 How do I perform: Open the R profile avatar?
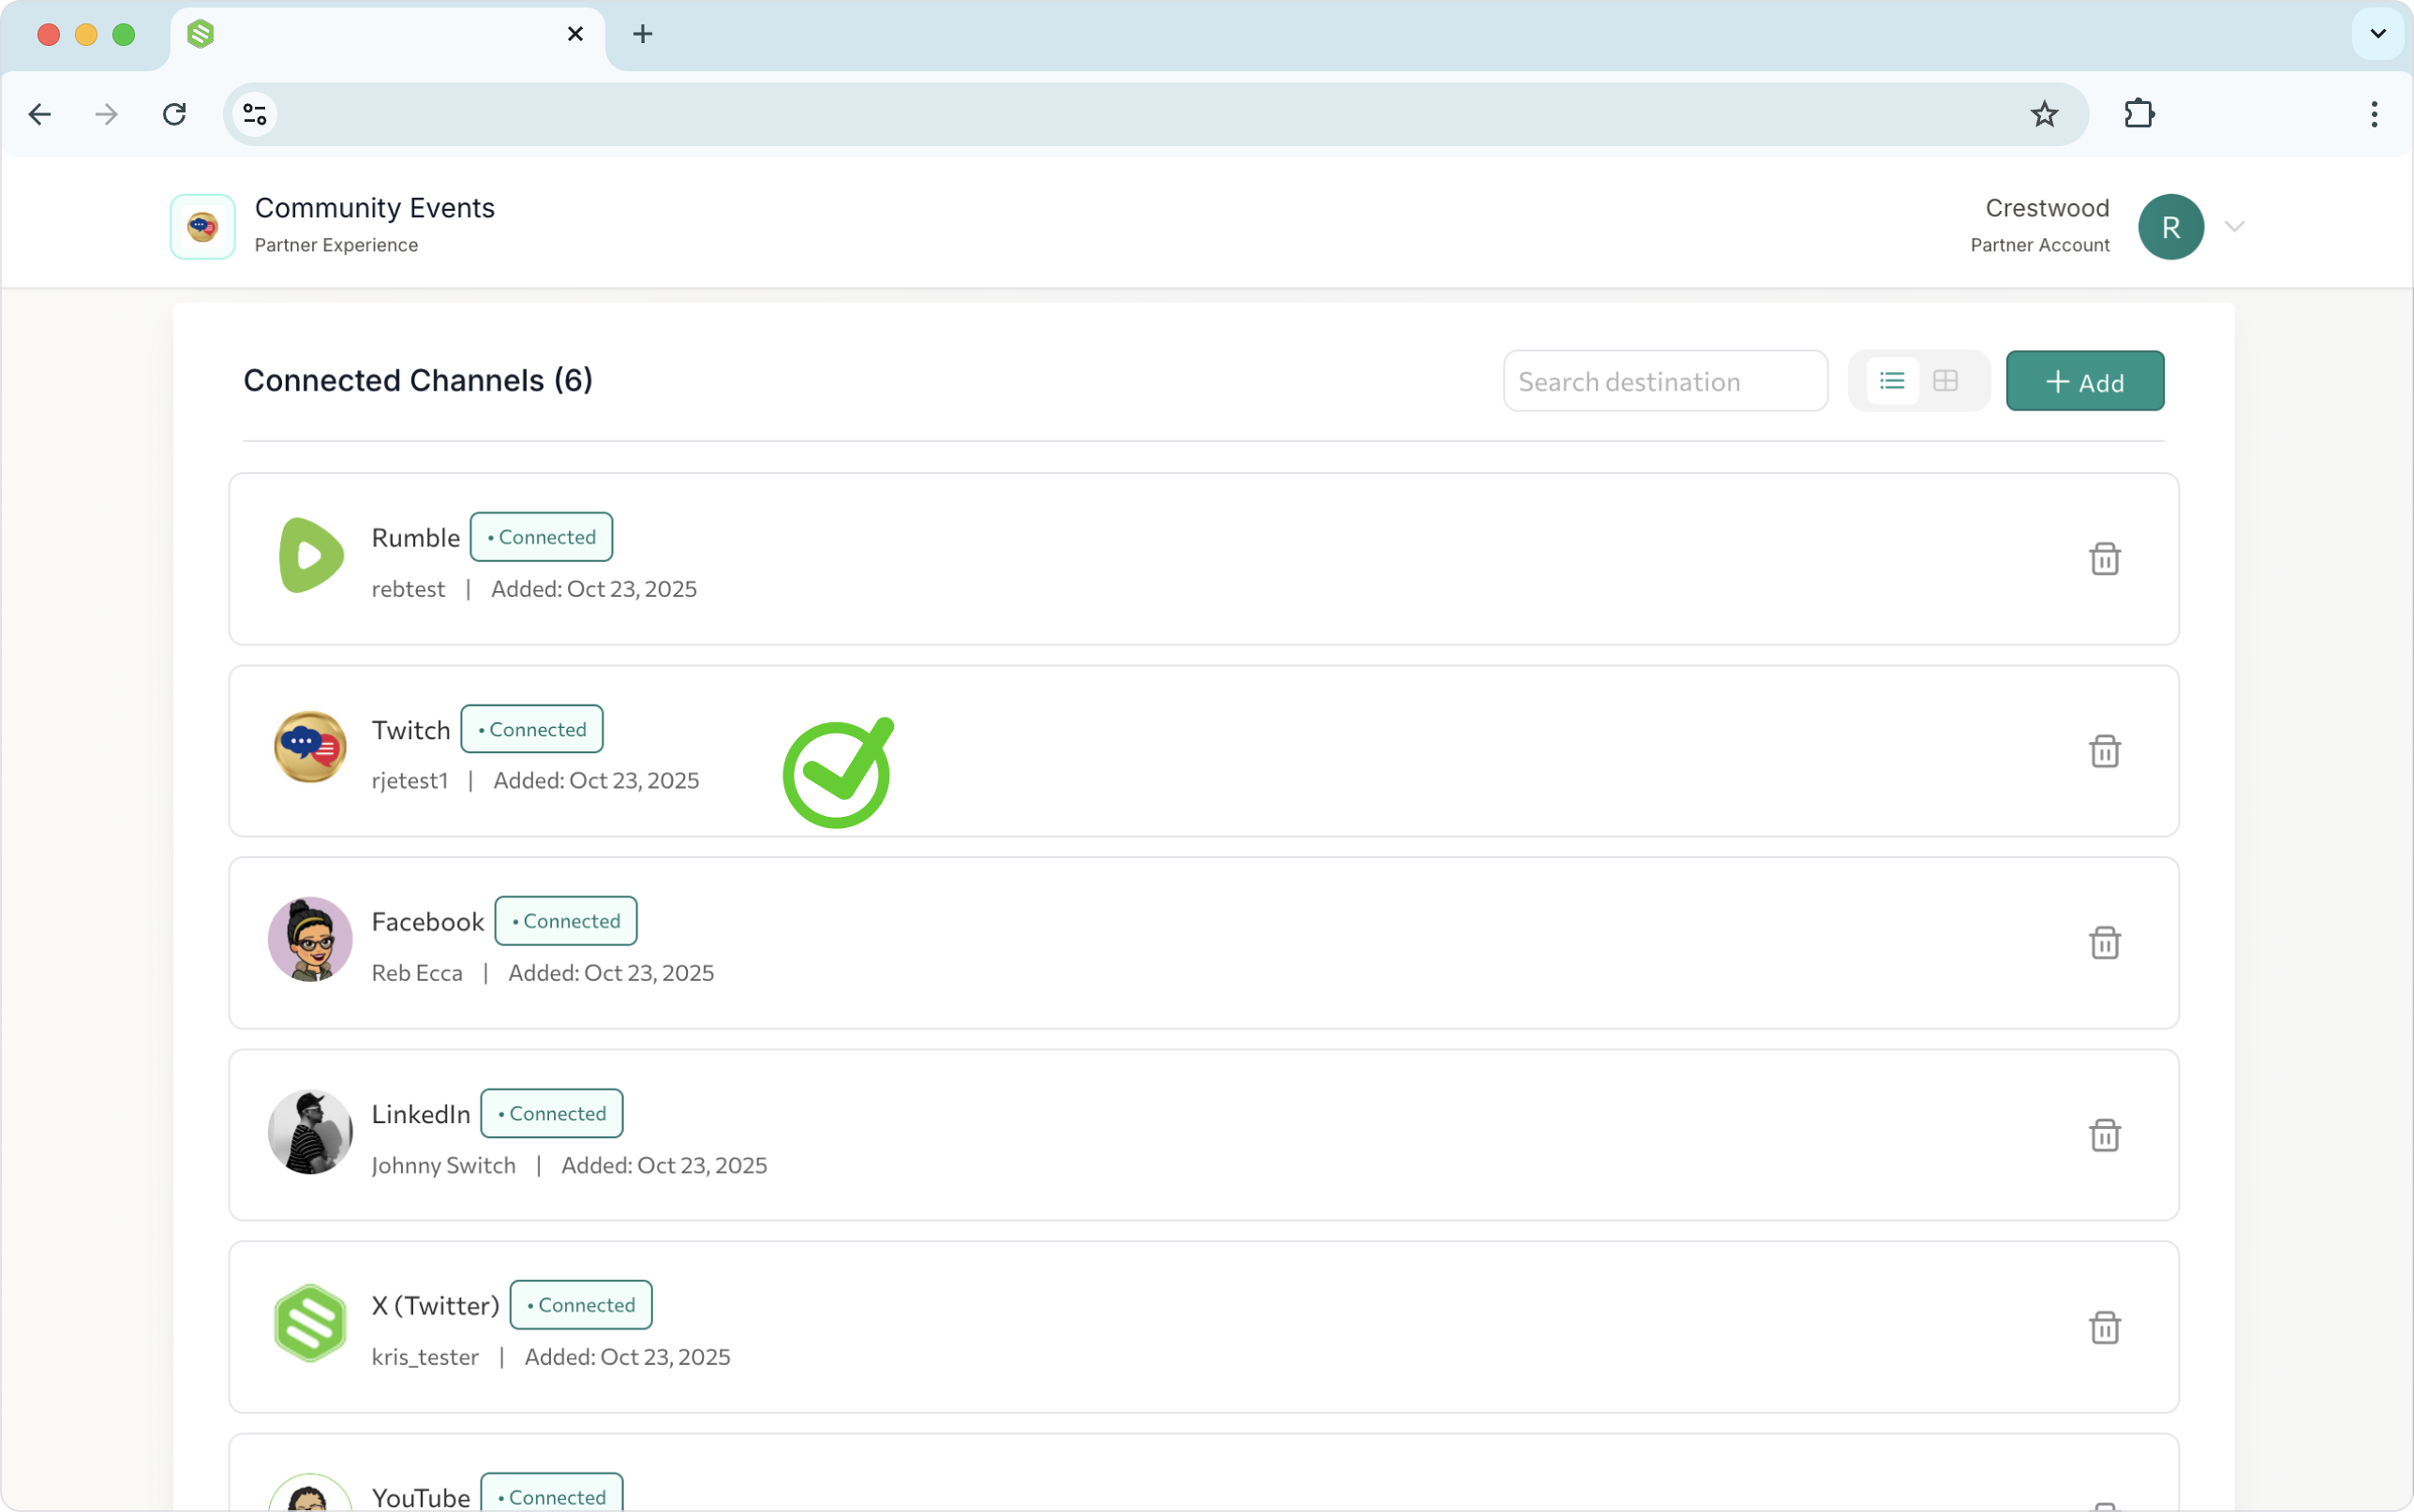(x=2171, y=227)
